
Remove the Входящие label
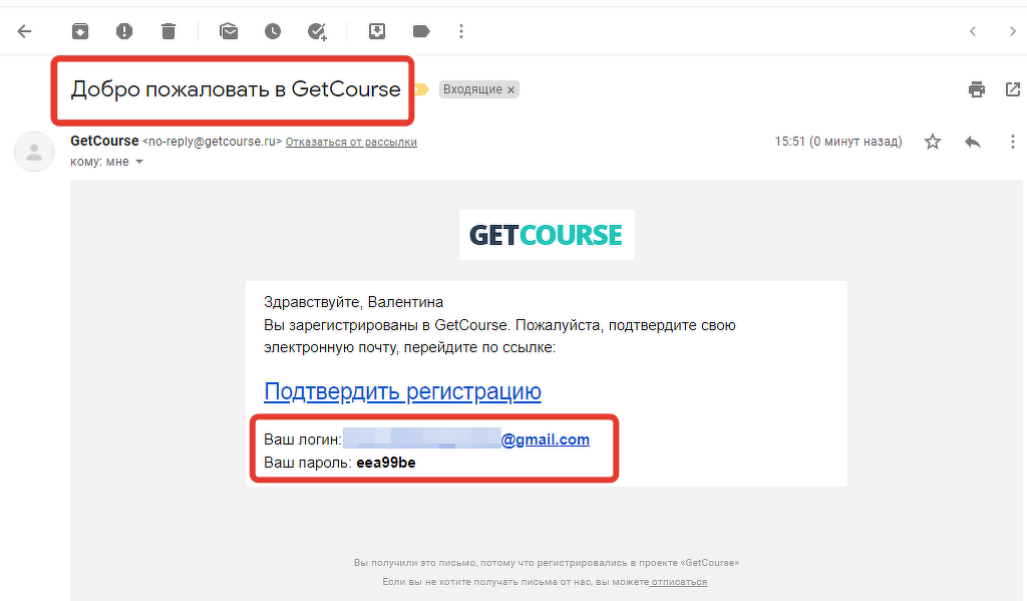click(511, 90)
